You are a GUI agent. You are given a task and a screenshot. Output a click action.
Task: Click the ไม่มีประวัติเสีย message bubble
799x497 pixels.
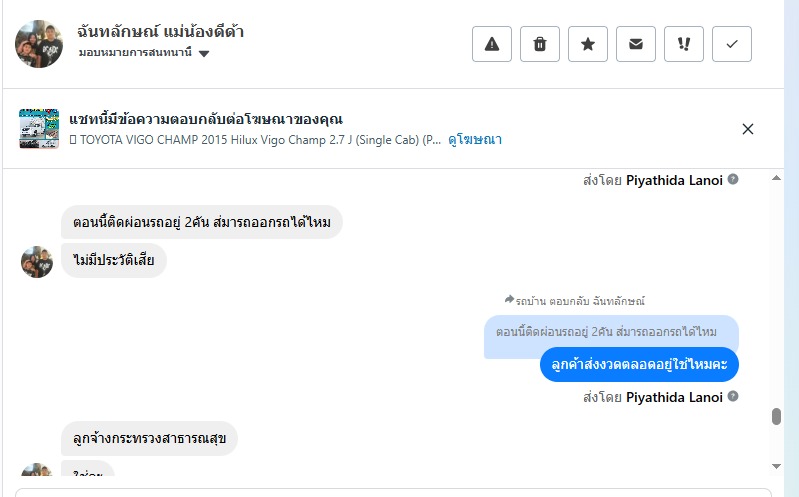pyautogui.click(x=114, y=260)
